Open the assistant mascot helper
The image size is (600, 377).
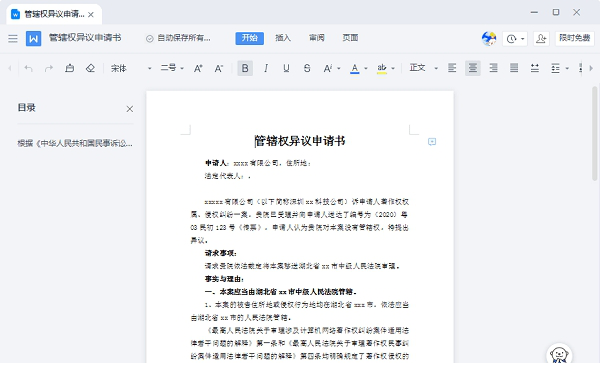tap(559, 354)
